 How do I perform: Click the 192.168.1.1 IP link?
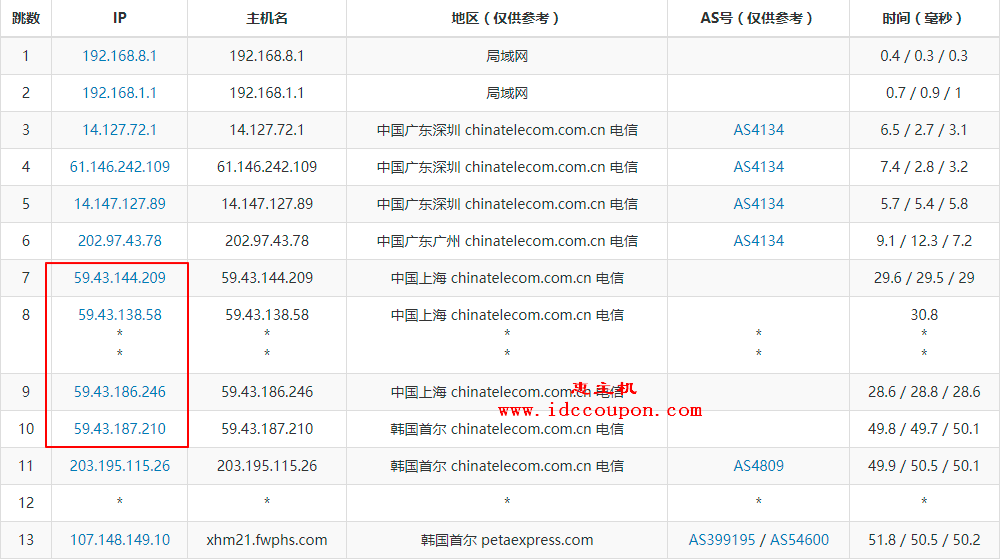click(119, 93)
